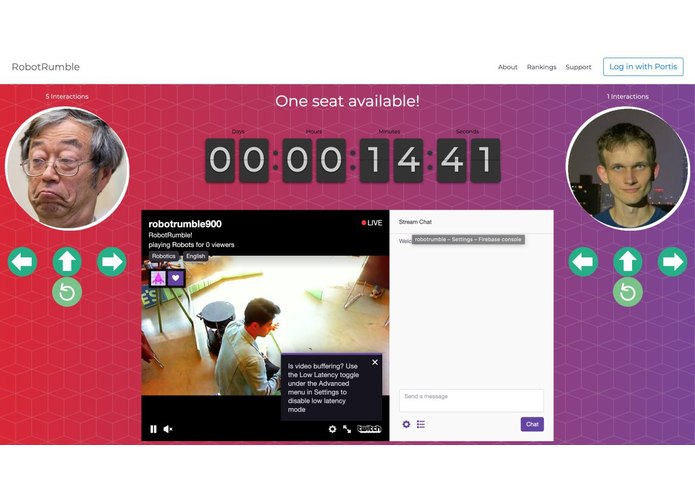Click rotate icon under the left player

tap(67, 292)
